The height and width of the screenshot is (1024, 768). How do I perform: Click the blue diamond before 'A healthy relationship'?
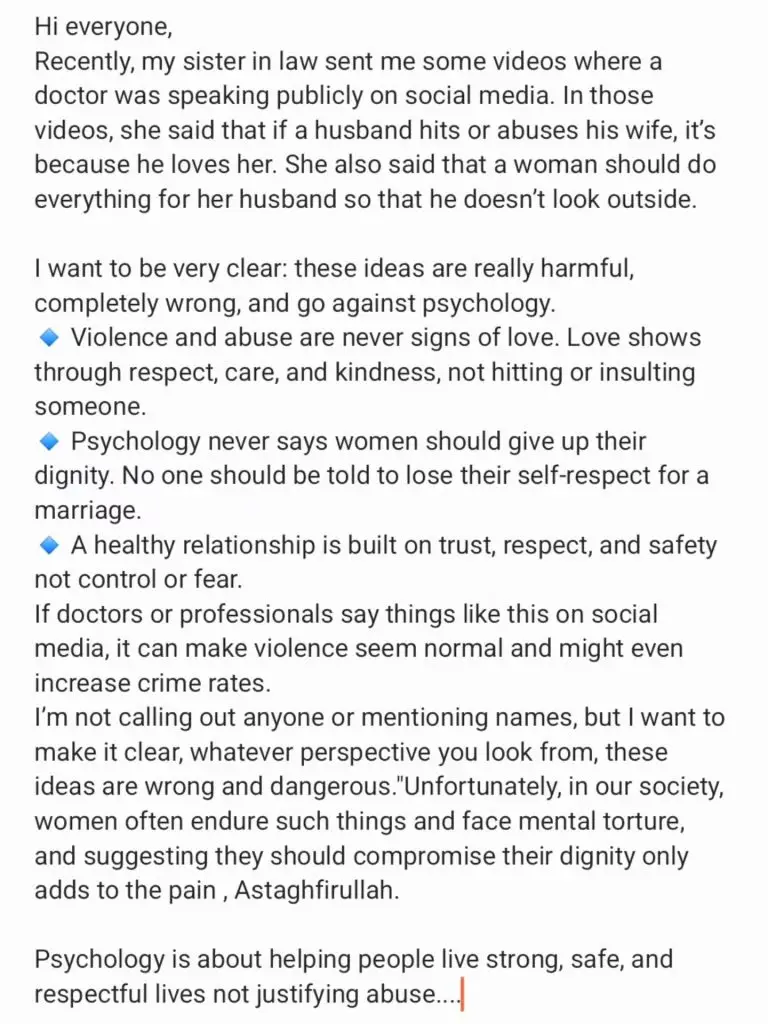pos(50,545)
